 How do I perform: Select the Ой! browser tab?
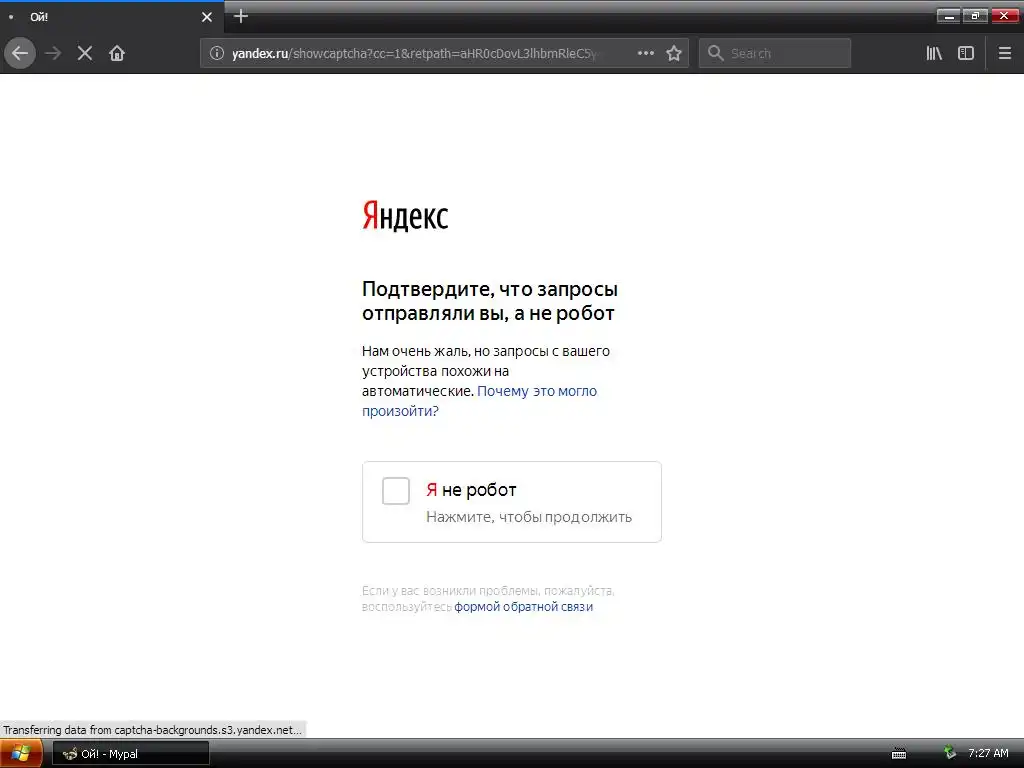pyautogui.click(x=112, y=17)
